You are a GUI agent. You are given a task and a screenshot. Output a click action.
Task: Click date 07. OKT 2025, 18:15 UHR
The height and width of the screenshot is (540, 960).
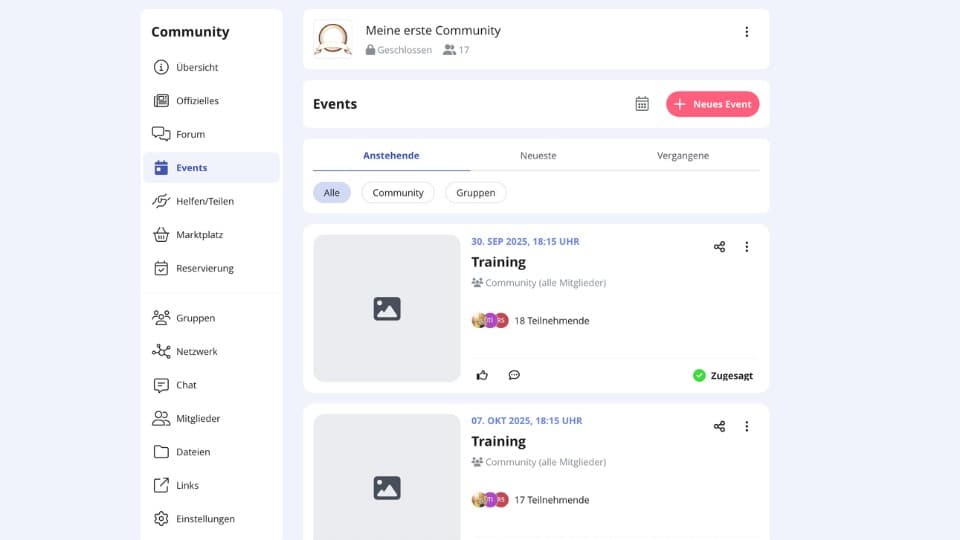coord(527,421)
